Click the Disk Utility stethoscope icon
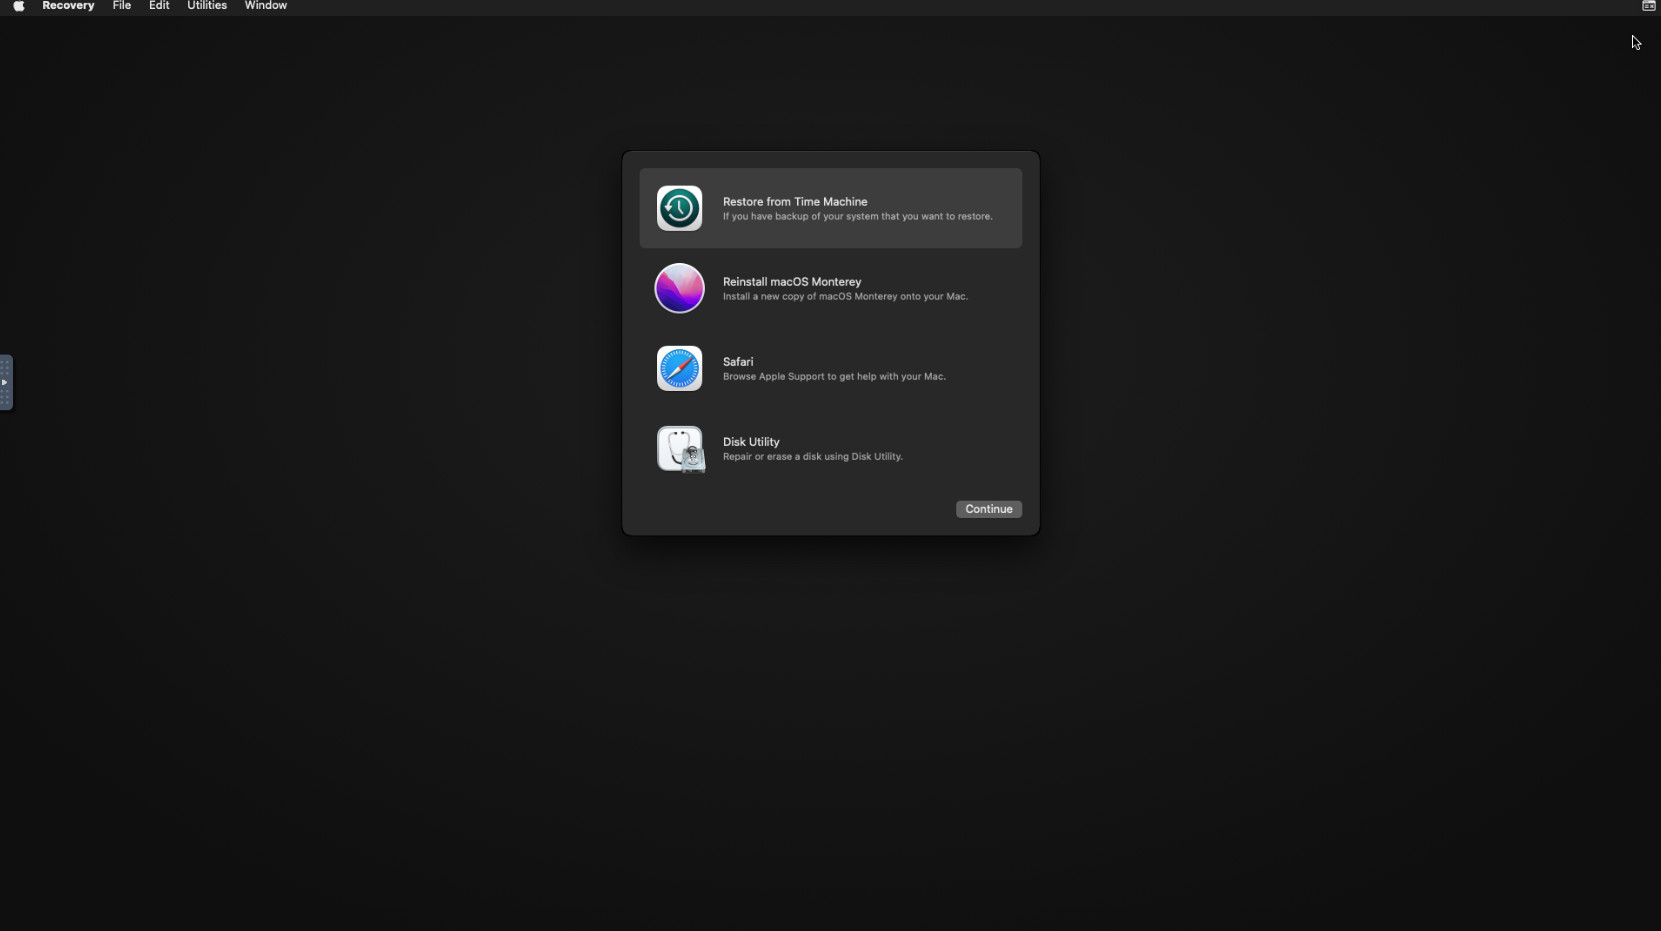The height and width of the screenshot is (931, 1661). 681,449
